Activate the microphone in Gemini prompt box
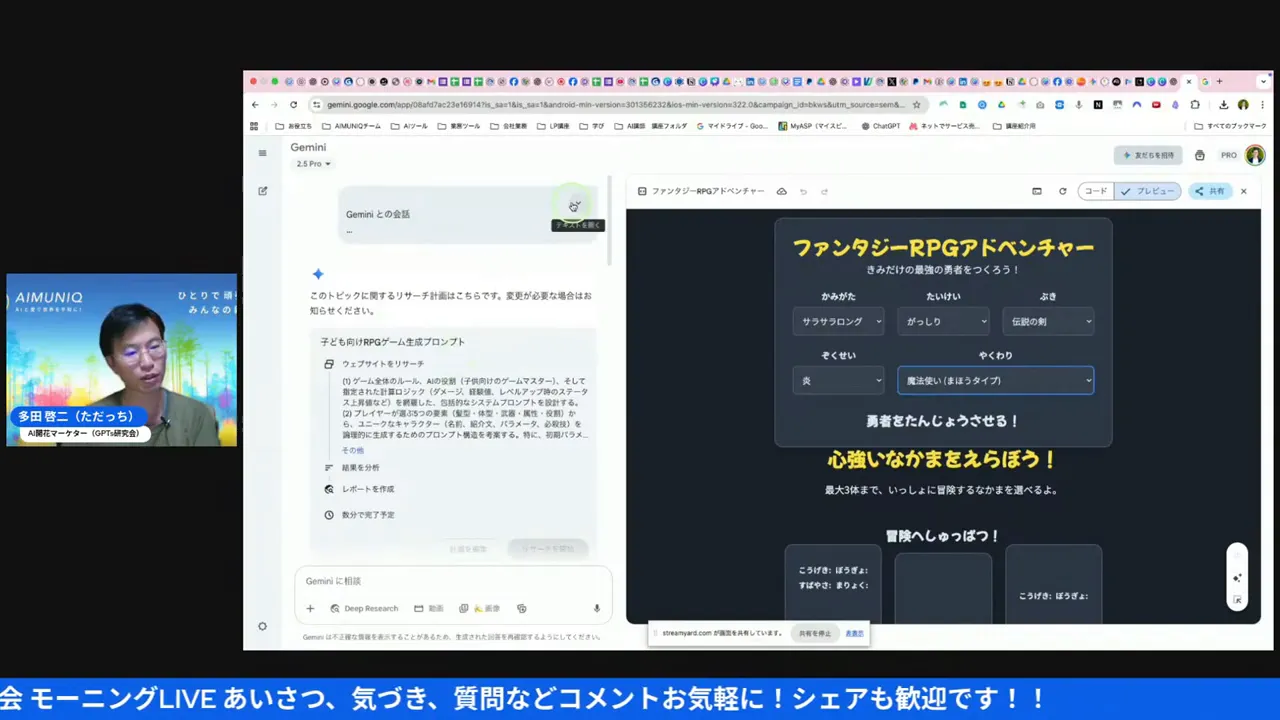1280x720 pixels. (x=597, y=608)
